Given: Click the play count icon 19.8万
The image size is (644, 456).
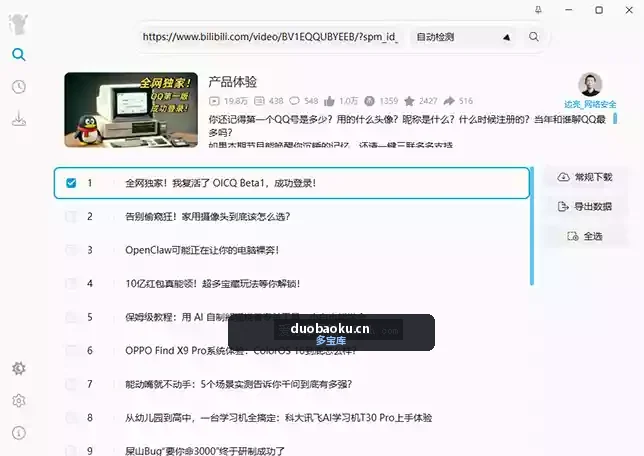Looking at the screenshot, I should pyautogui.click(x=214, y=101).
